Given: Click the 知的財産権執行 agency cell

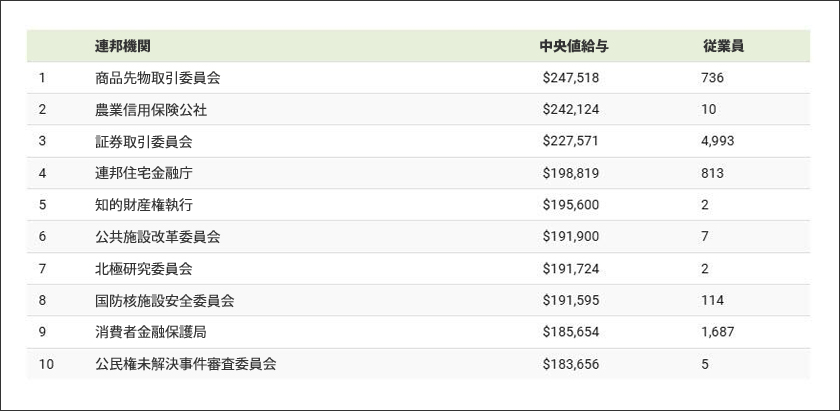Looking at the screenshot, I should (144, 205).
